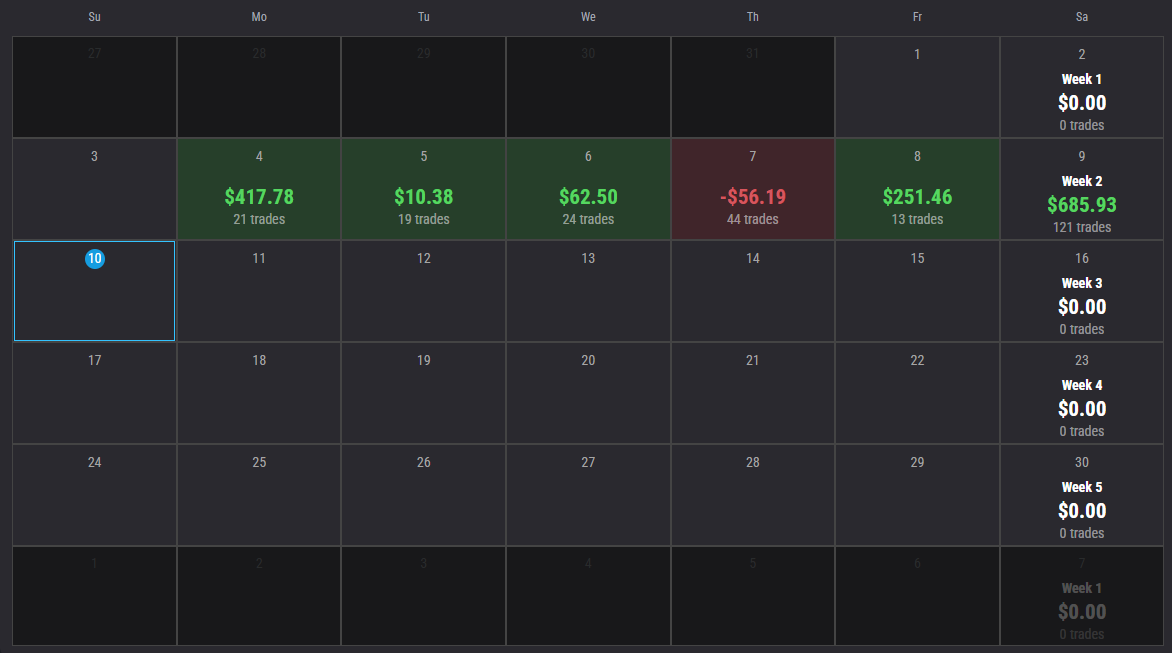Open the grayed-out day 31 from last month
1172x653 pixels.
[x=752, y=86]
